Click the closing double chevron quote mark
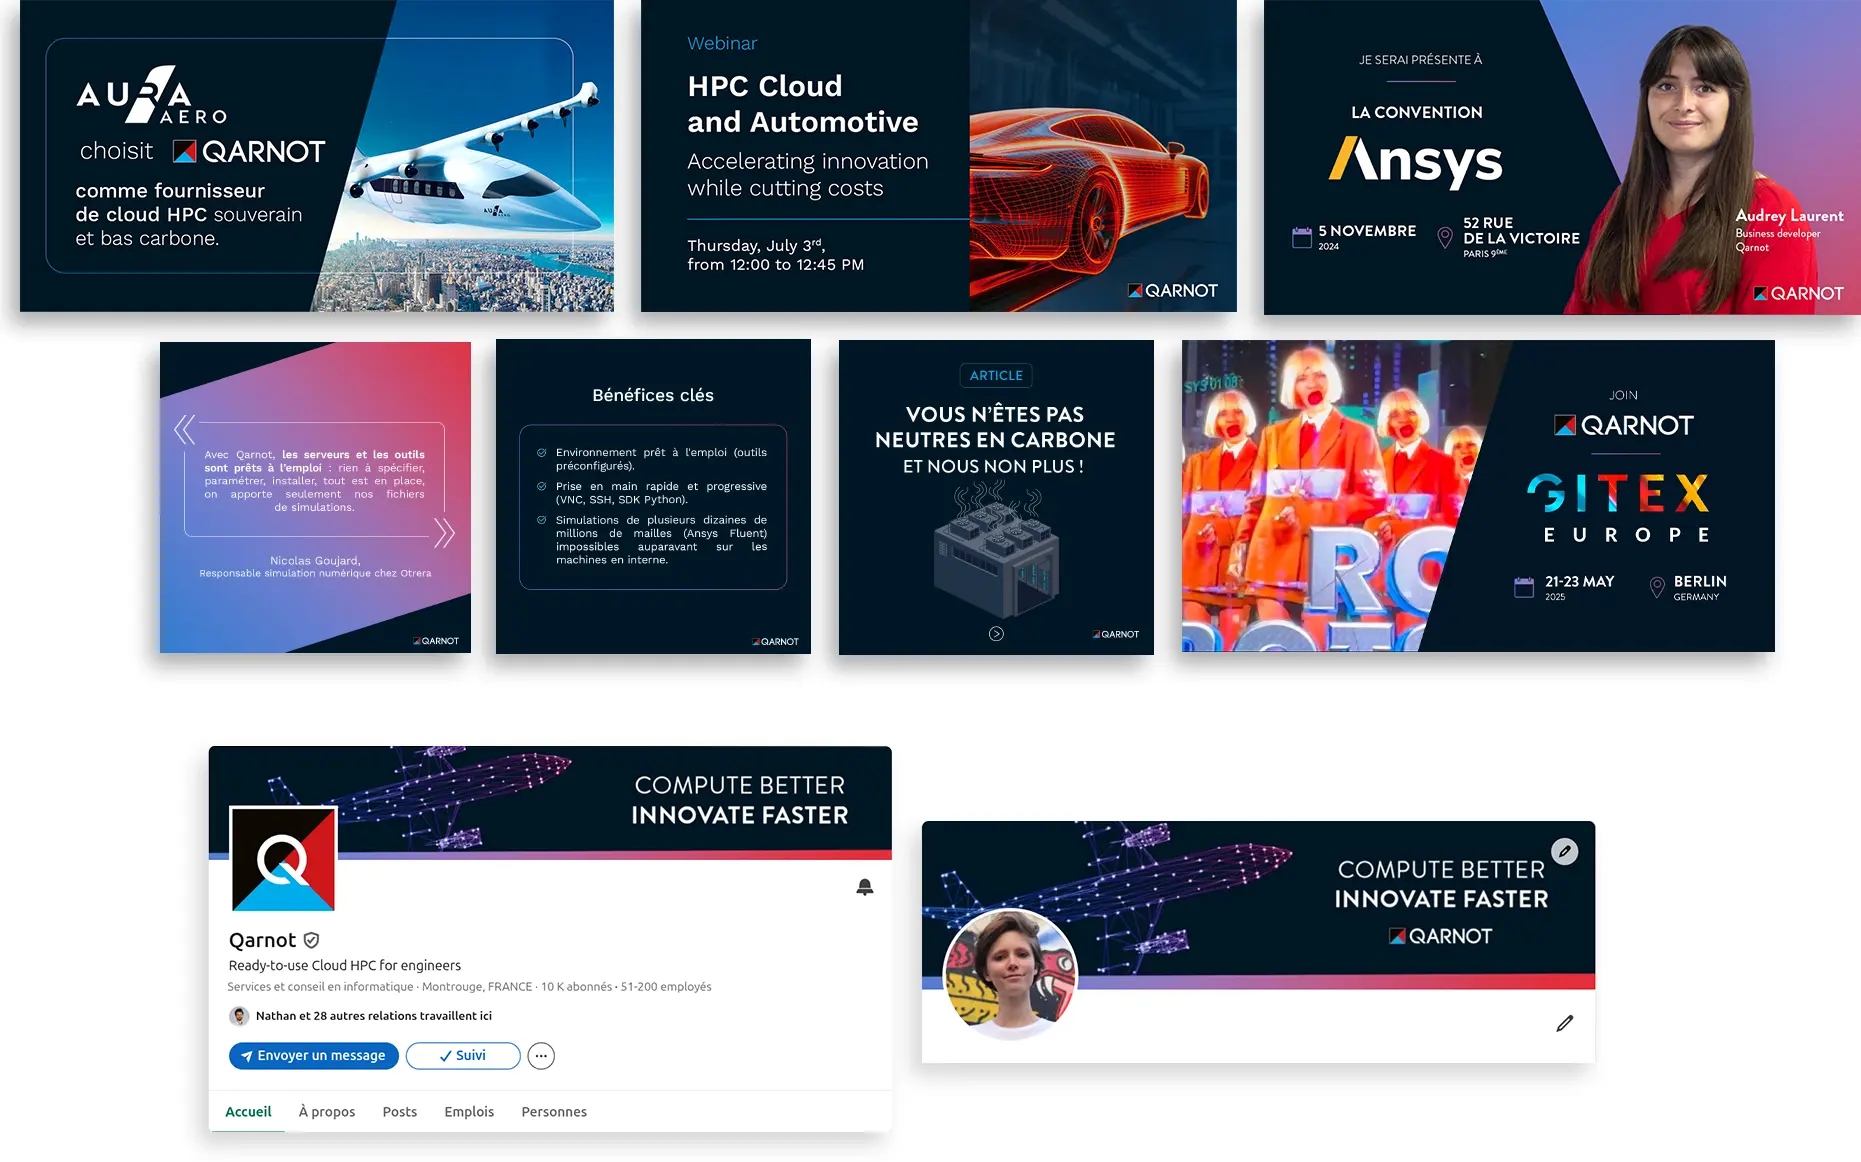 click(444, 533)
